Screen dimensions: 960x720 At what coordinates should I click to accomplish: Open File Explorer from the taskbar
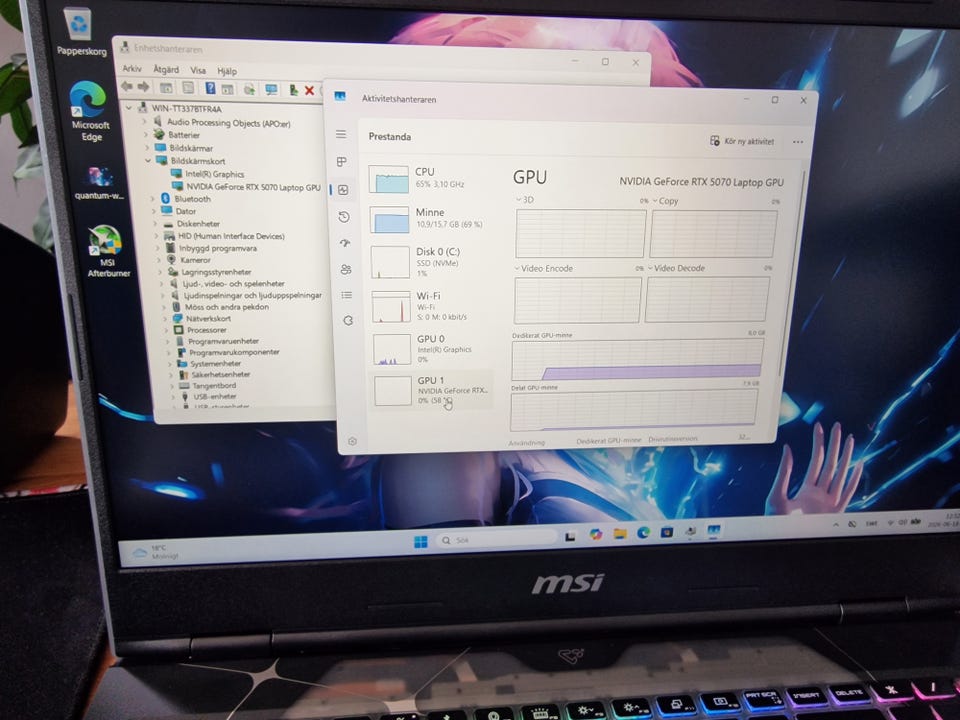620,534
